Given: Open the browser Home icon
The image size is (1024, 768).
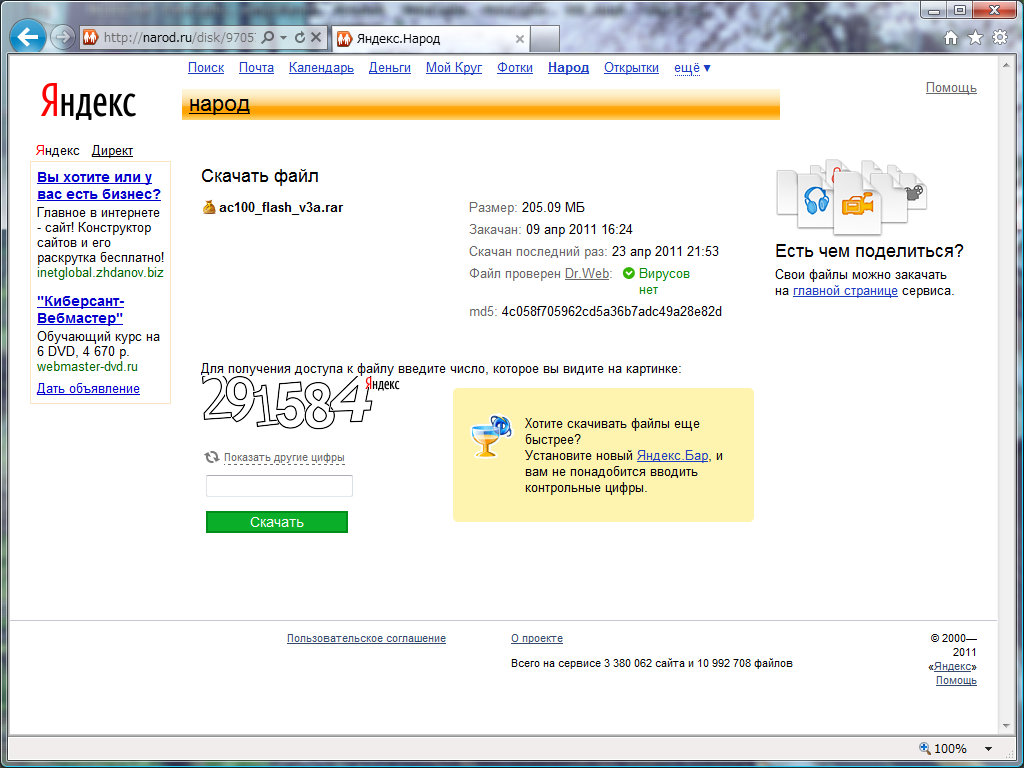Looking at the screenshot, I should 951,38.
